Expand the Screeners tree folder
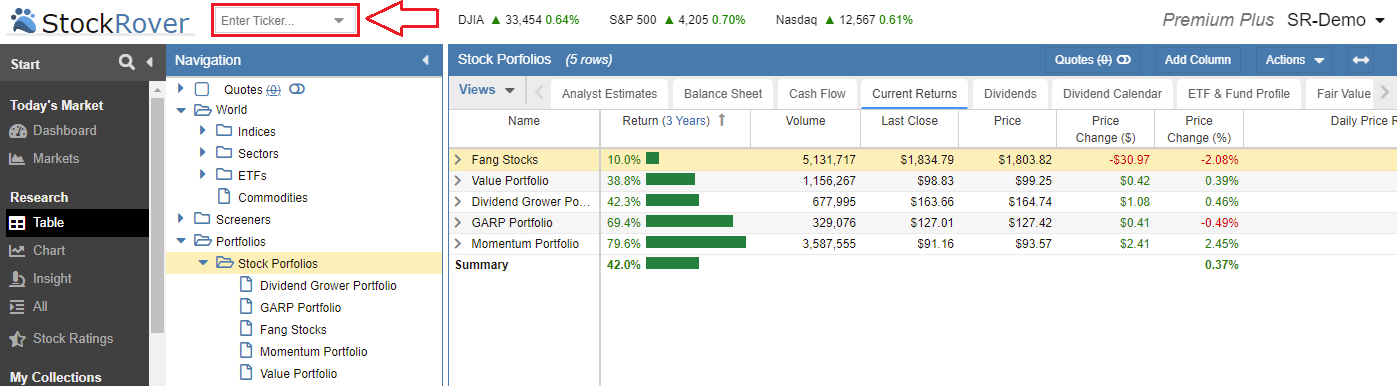This screenshot has height=386, width=1397. pyautogui.click(x=181, y=219)
